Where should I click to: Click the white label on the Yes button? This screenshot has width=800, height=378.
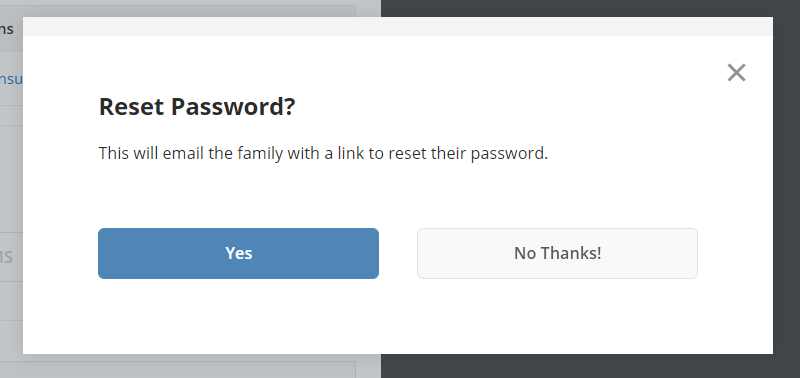click(239, 253)
